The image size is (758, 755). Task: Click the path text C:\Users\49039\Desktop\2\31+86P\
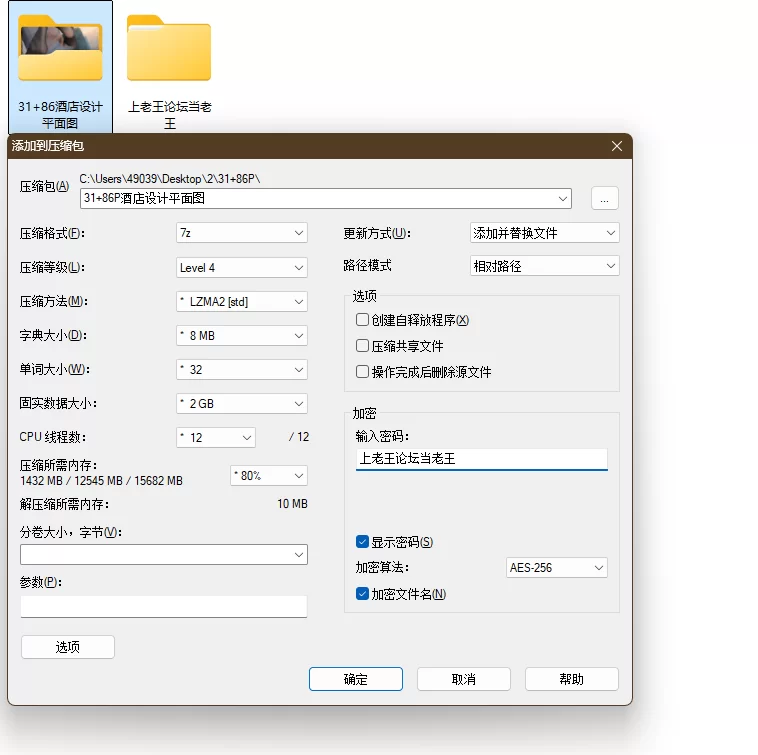(x=170, y=179)
